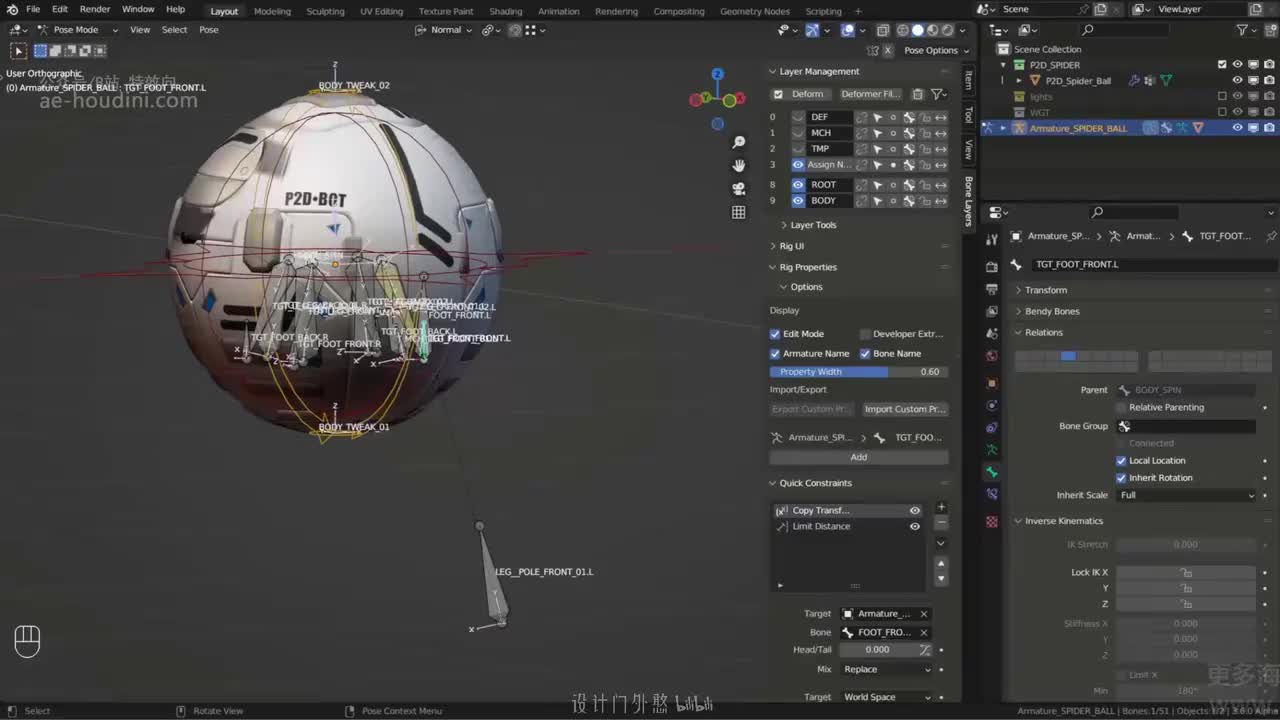Uncheck the Local Location checkbox

[x=1121, y=461]
